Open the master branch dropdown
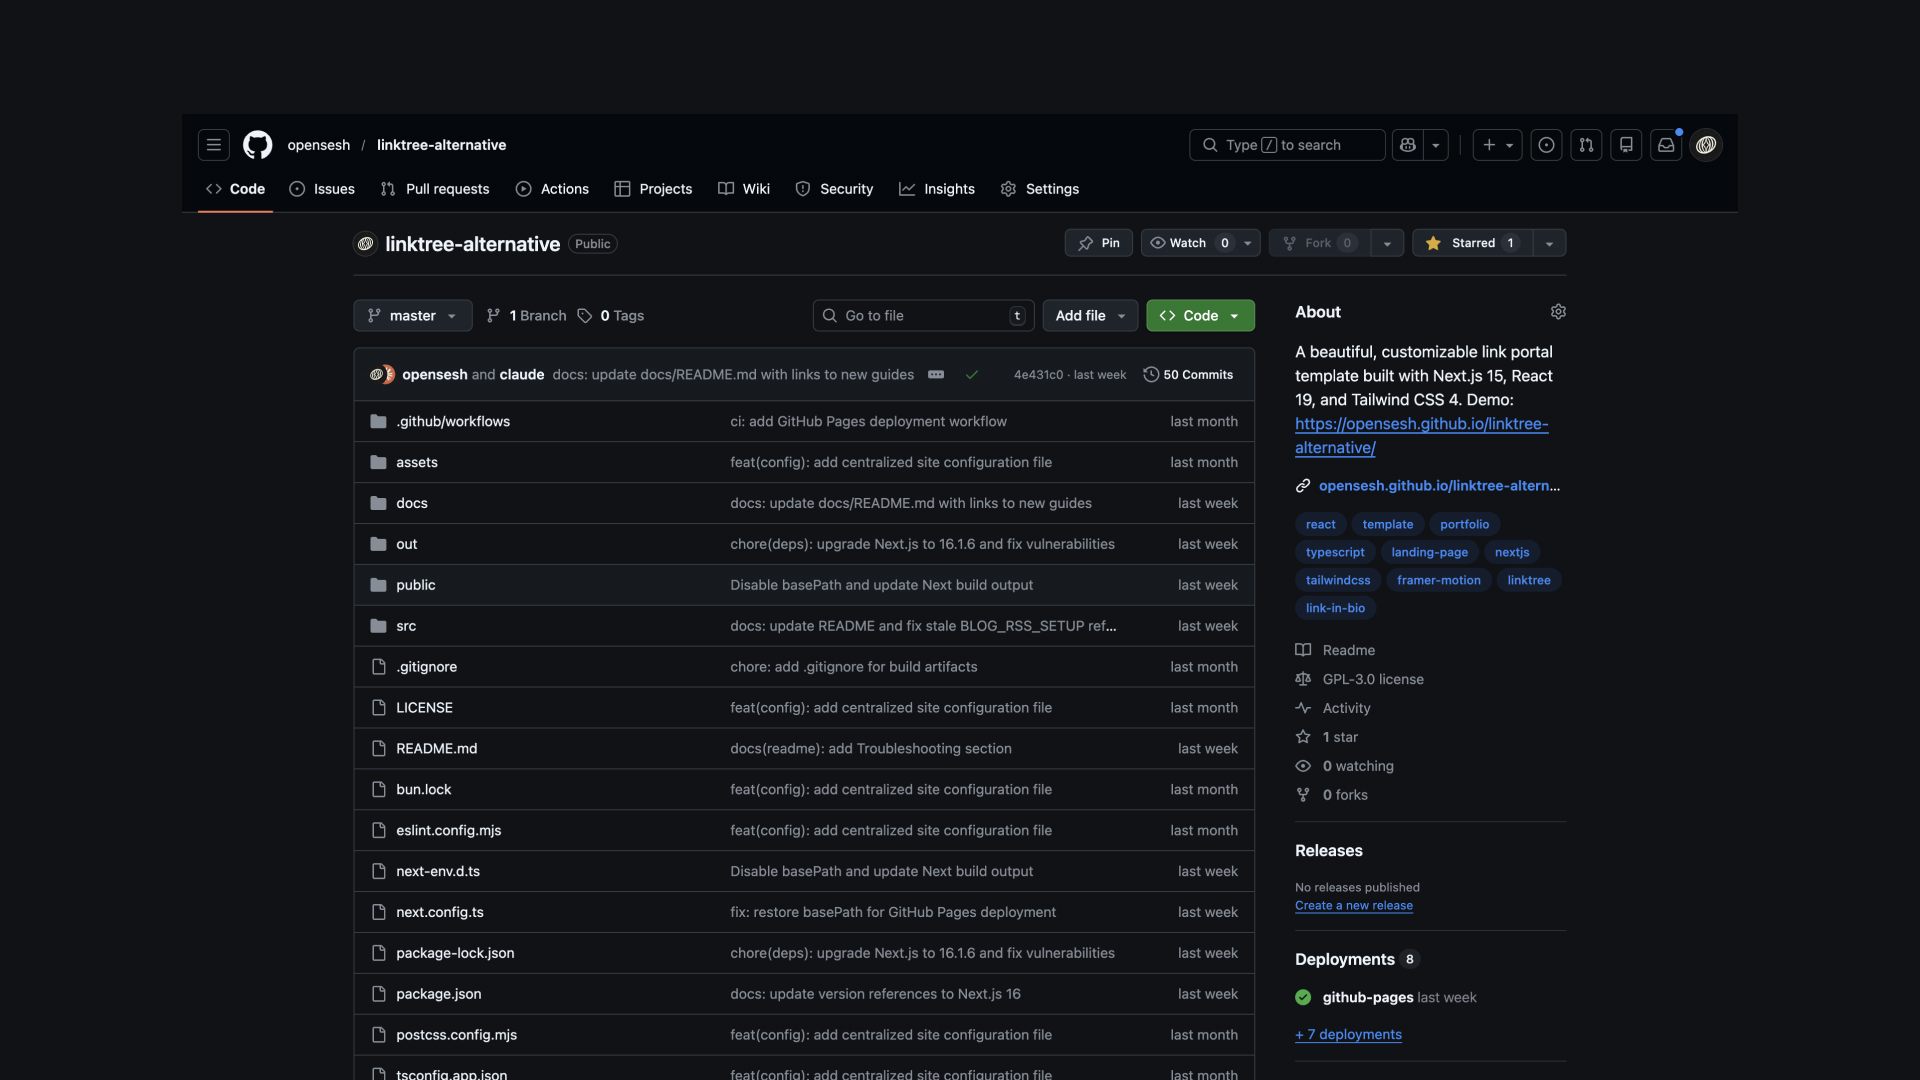This screenshot has width=1920, height=1080. pos(412,316)
